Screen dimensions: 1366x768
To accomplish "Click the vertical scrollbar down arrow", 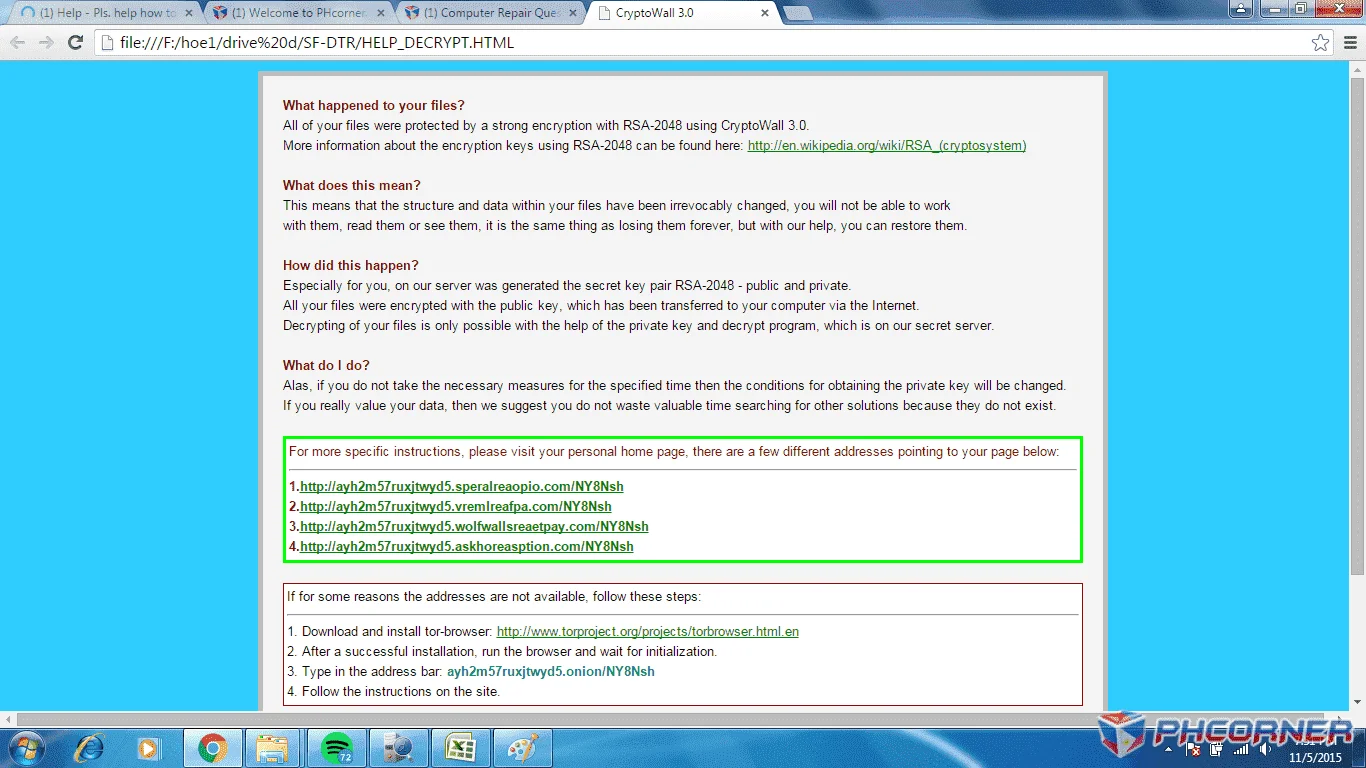I will (x=1357, y=703).
